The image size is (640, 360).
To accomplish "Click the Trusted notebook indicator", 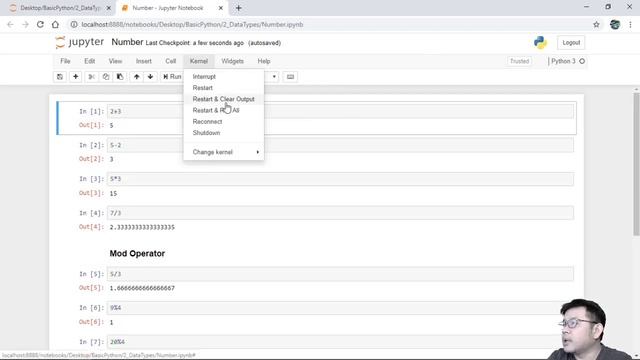I will coord(519,61).
